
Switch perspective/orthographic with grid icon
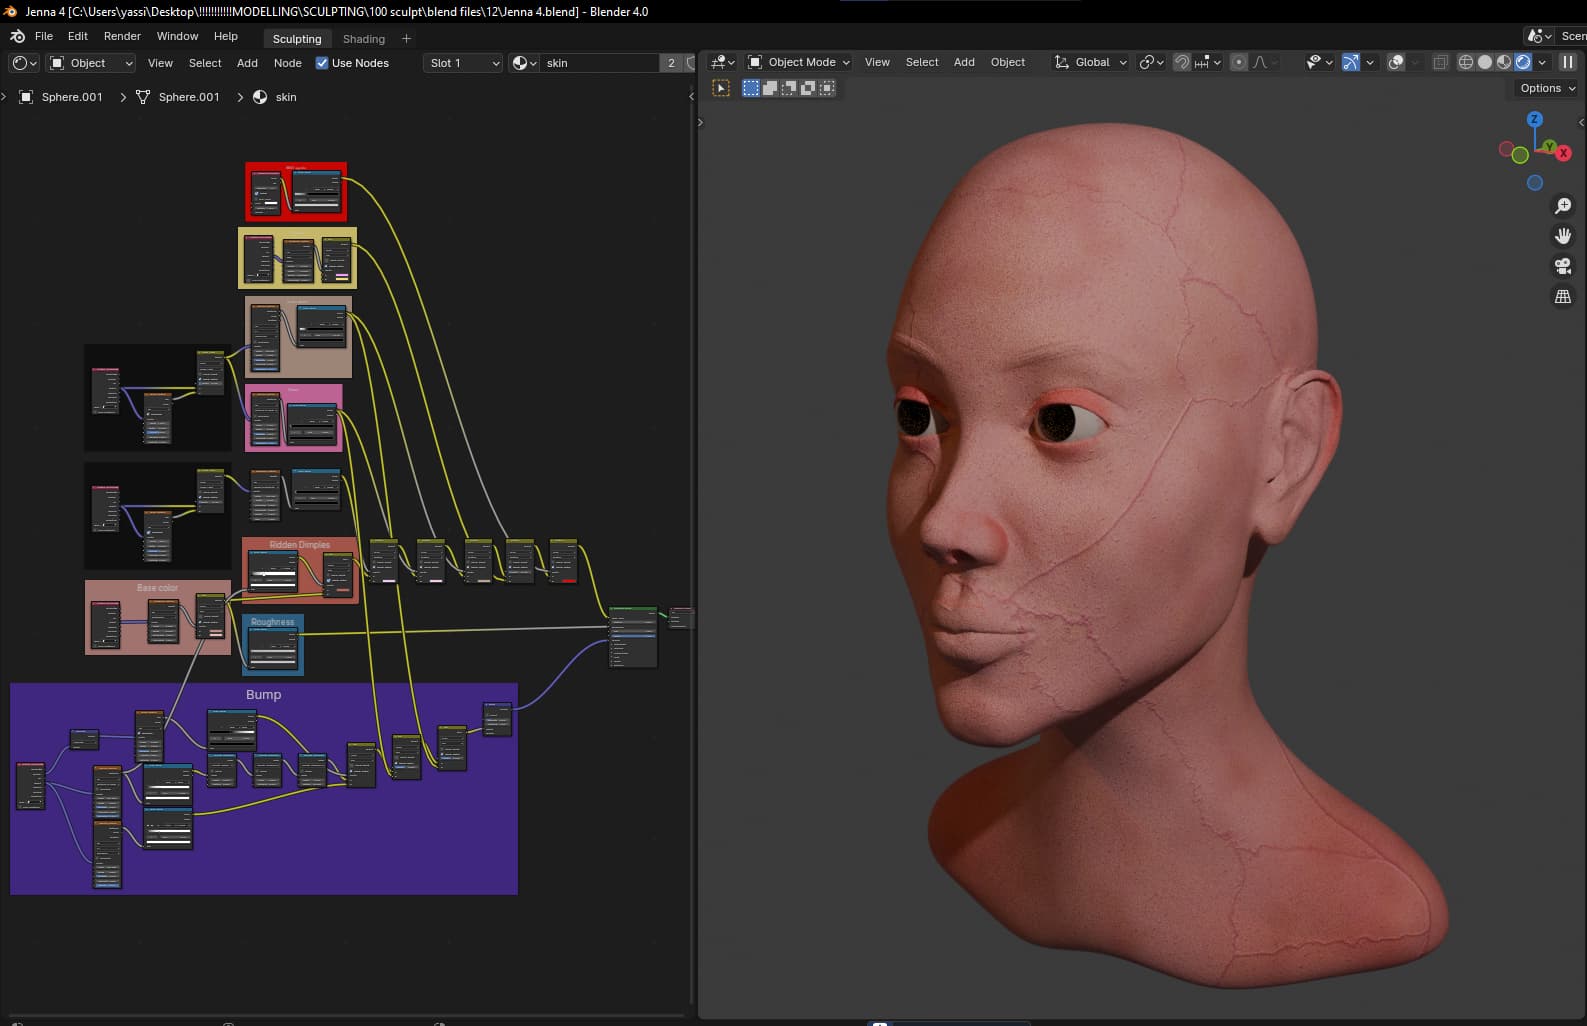pyautogui.click(x=1562, y=297)
